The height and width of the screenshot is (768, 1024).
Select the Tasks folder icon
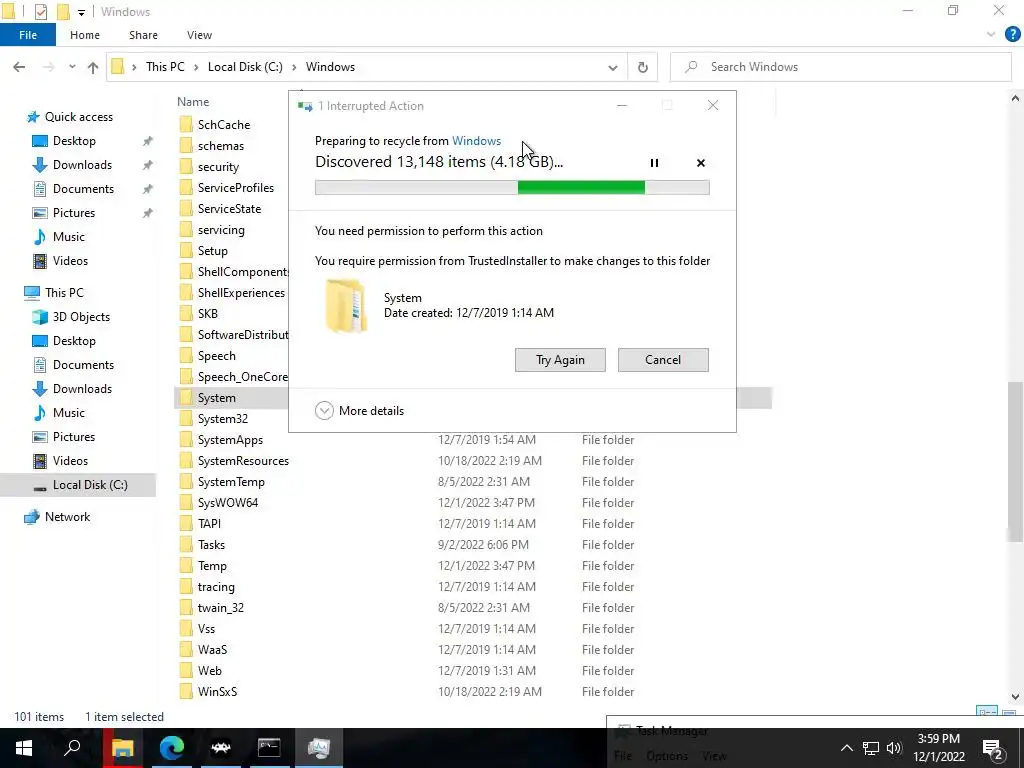(x=186, y=545)
